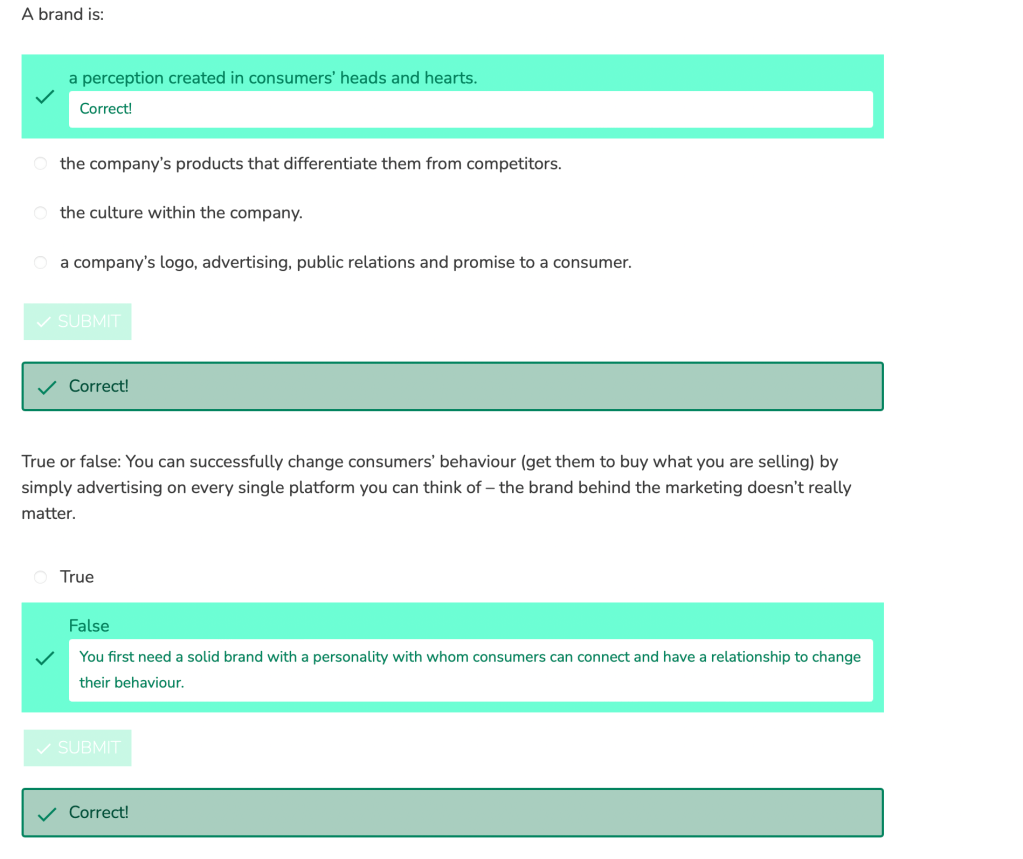Click the 'A brand is:' question heading
Screen dimensions: 1023x859
(x=63, y=15)
